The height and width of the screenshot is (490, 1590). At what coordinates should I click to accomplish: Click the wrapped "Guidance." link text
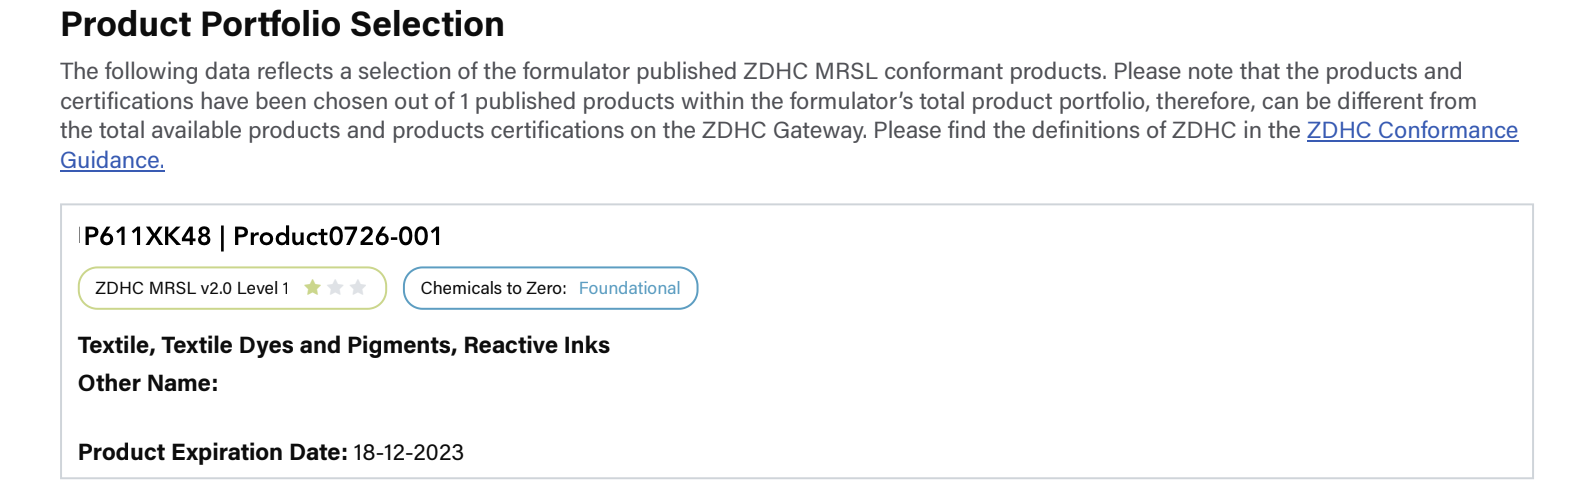112,161
